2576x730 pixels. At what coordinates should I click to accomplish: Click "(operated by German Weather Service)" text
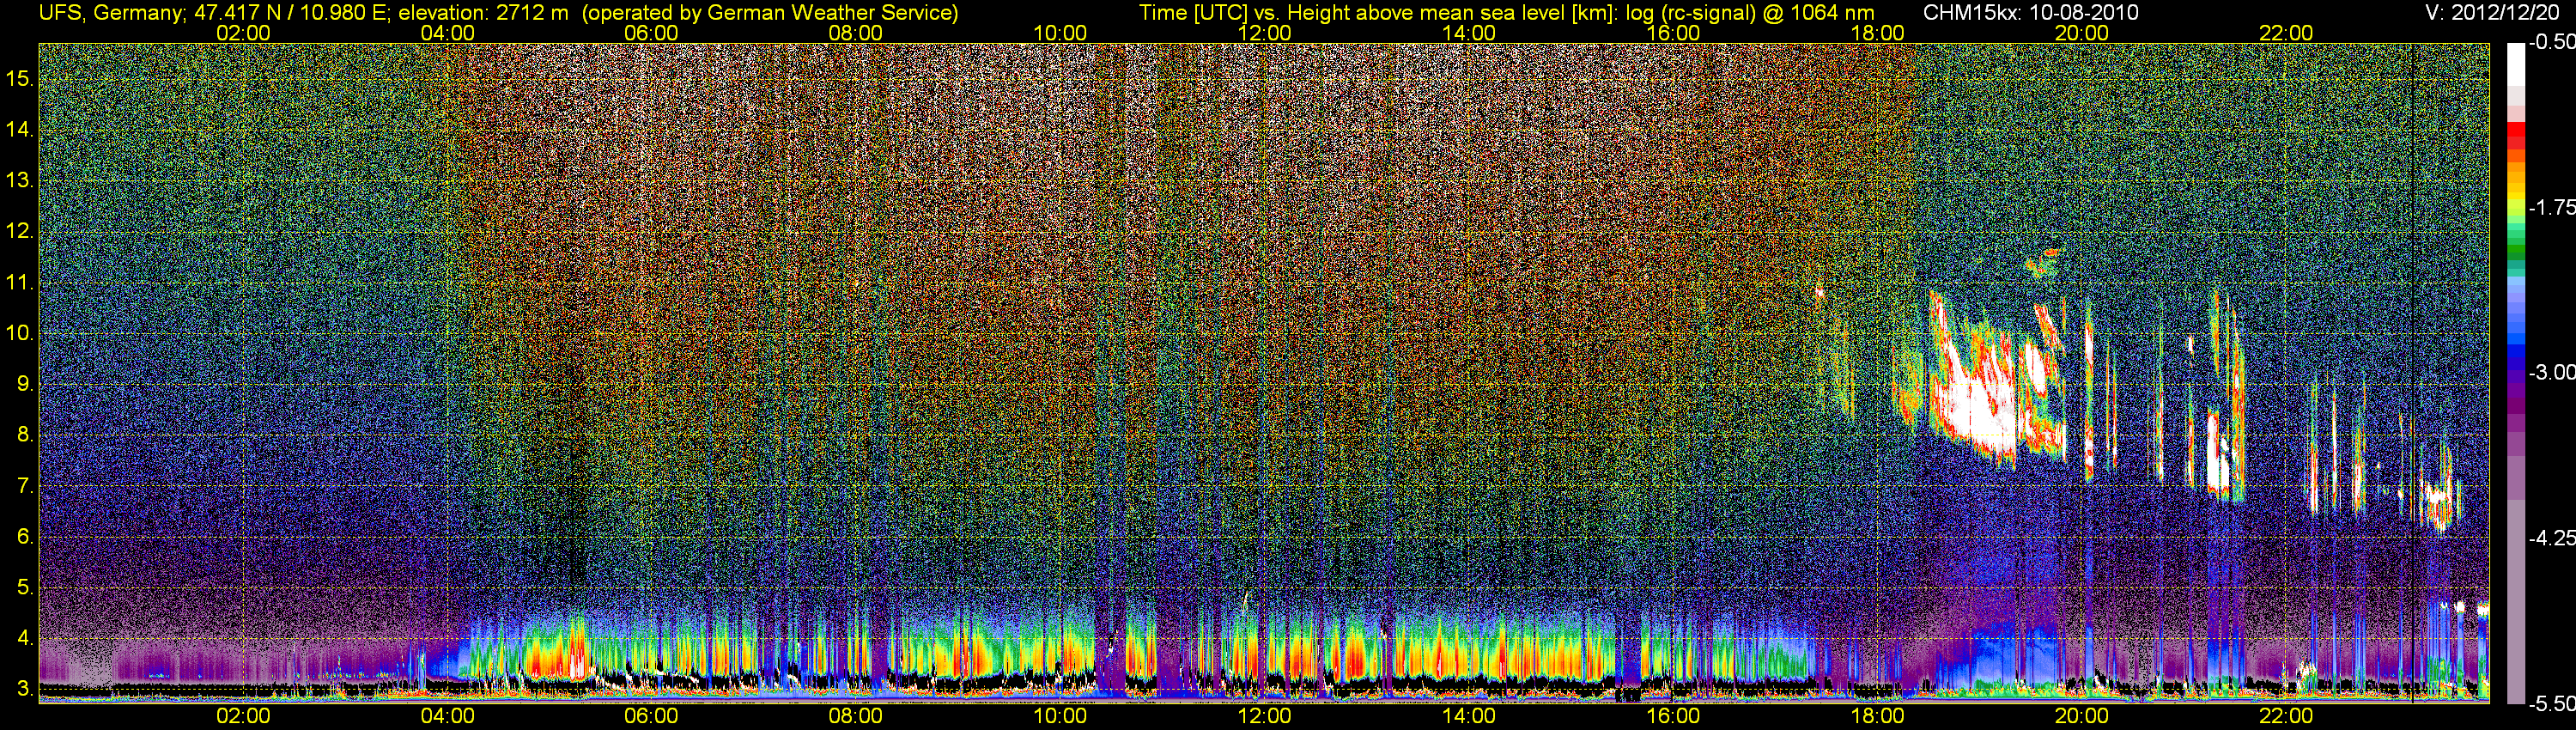[770, 12]
